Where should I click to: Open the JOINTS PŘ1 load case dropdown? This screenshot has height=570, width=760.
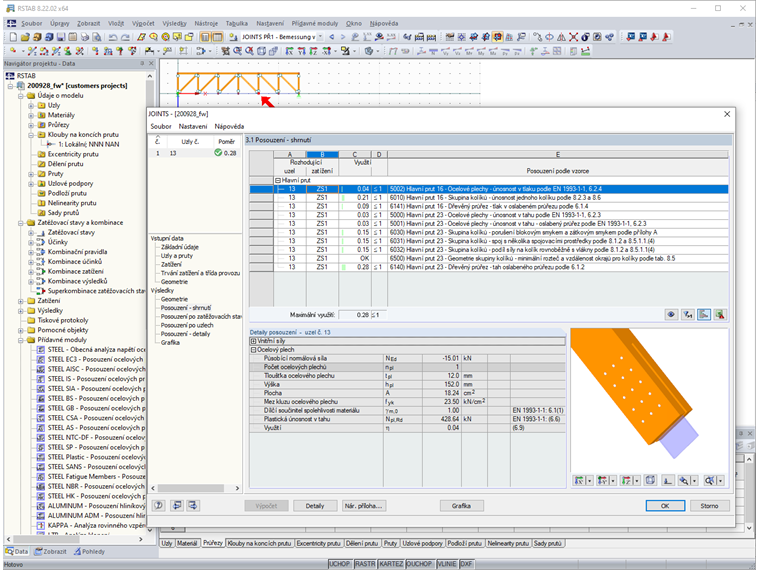pos(320,37)
